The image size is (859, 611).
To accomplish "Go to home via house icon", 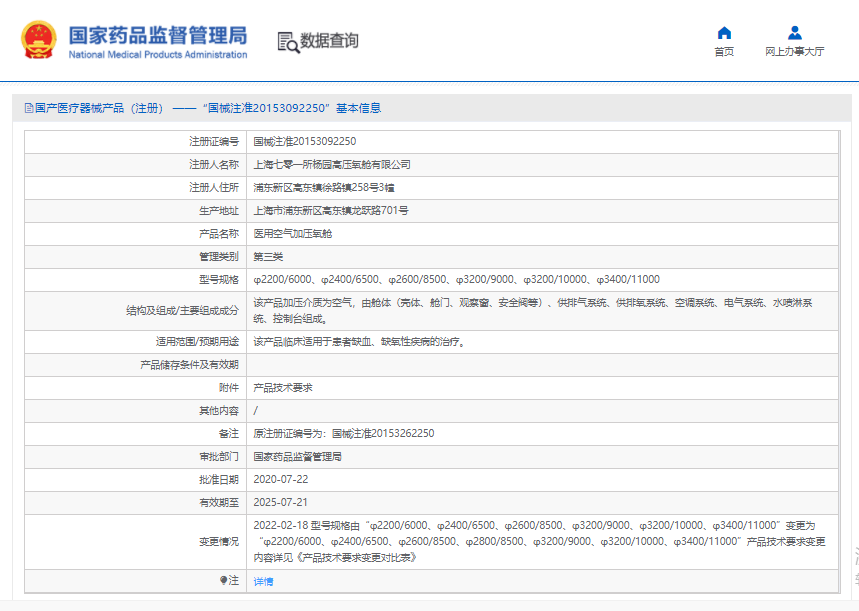I will point(724,33).
